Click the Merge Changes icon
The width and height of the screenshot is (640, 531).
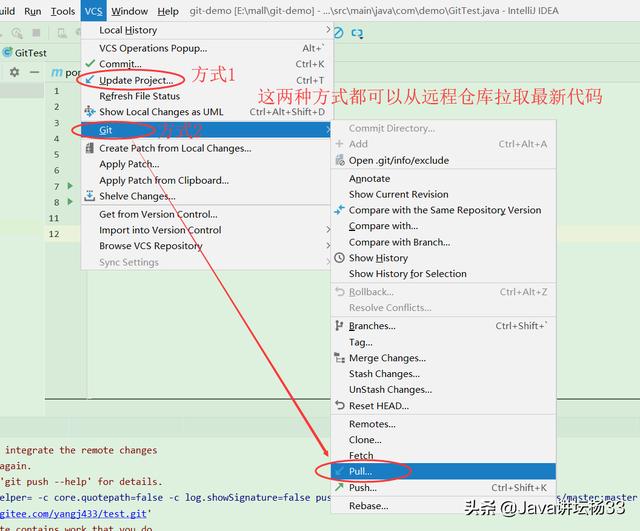point(340,358)
